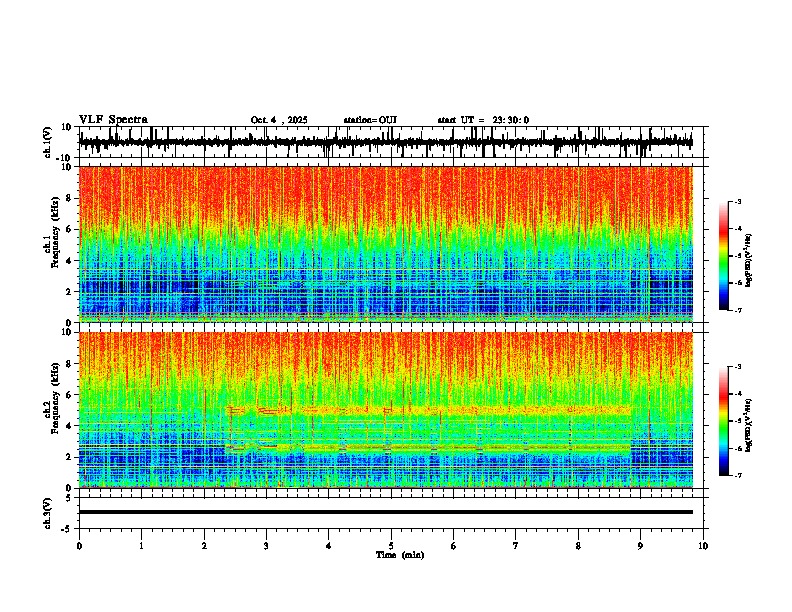Viewport: 792px width, 612px height.
Task: Click the 5 kHz emission band in ch.2 spectrogram
Action: (429, 410)
